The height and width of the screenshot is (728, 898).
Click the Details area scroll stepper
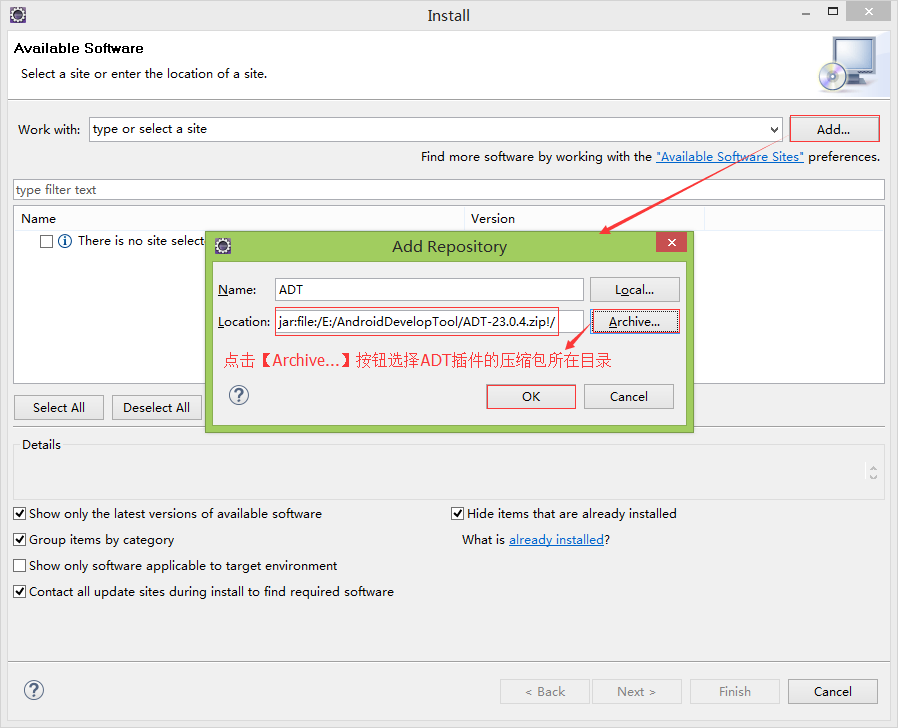tap(873, 472)
